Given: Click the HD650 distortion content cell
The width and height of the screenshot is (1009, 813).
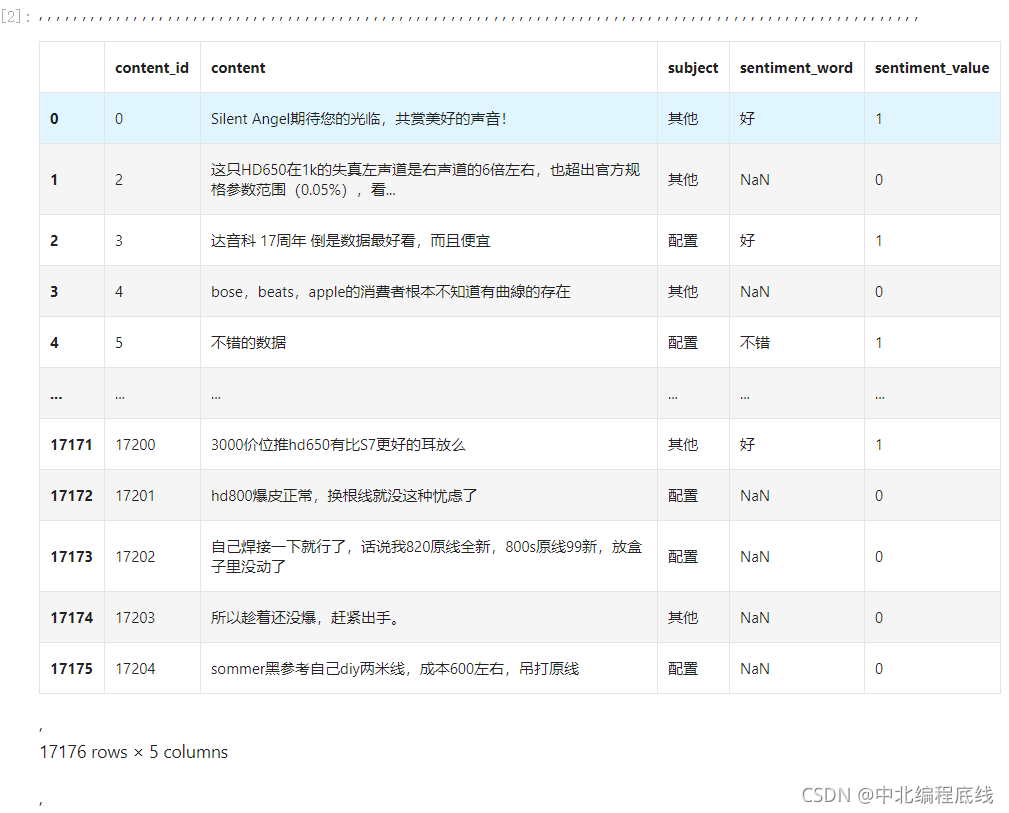Looking at the screenshot, I should [429, 180].
